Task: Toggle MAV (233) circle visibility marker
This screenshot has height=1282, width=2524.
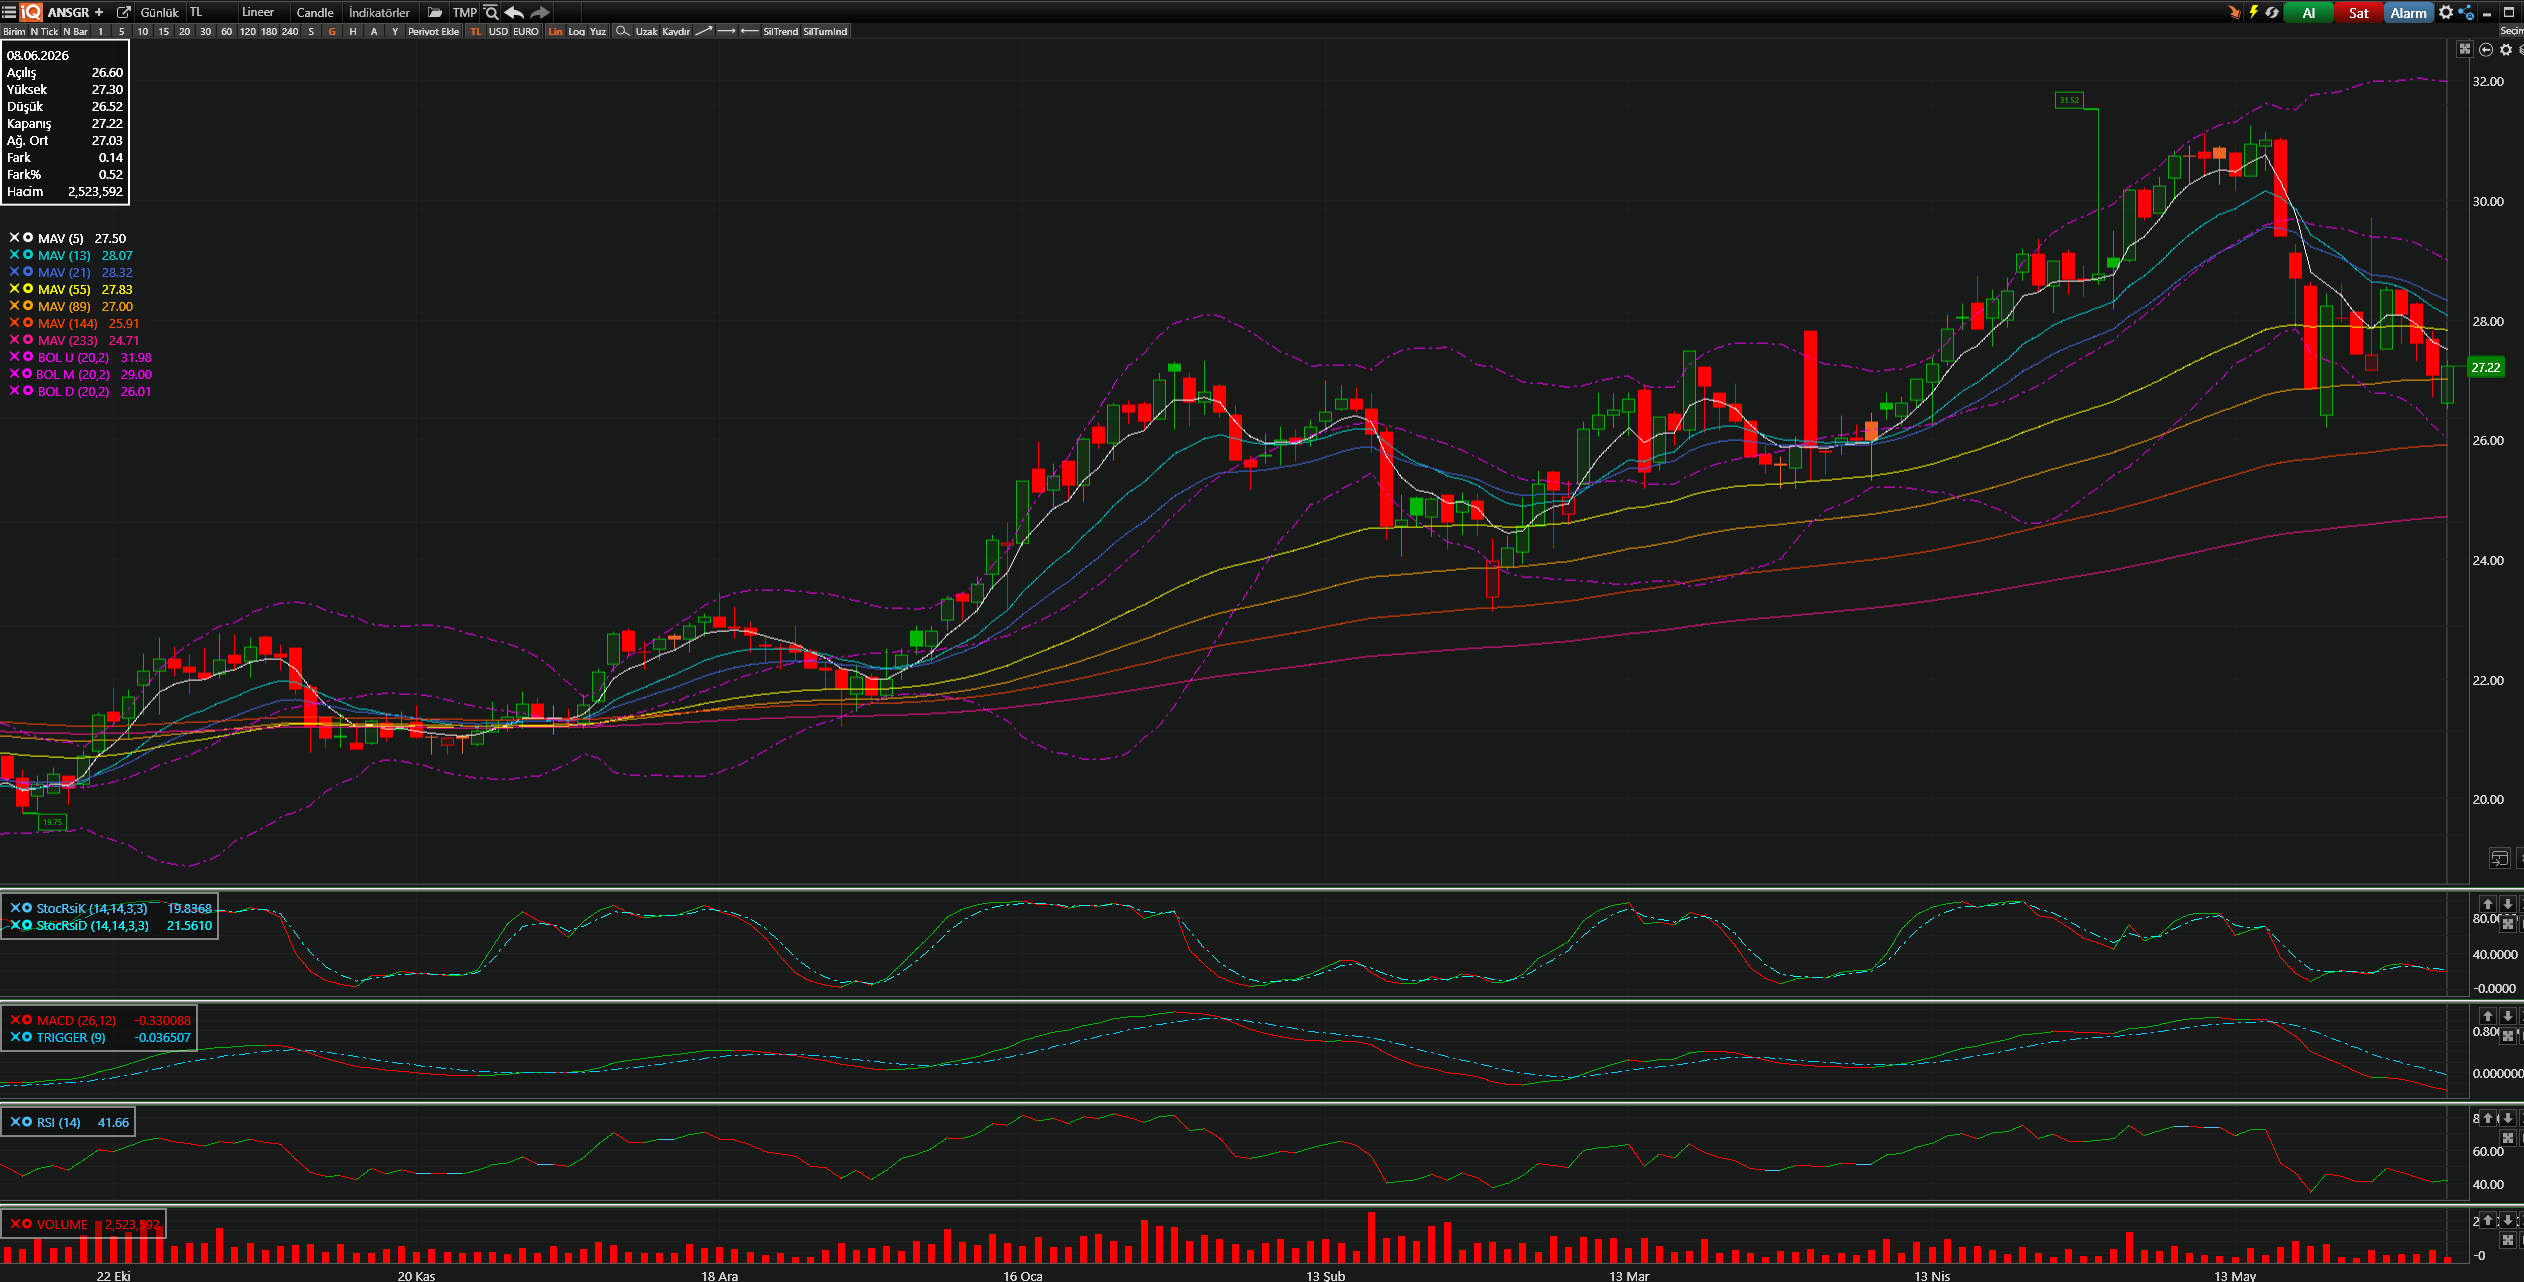Action: pyautogui.click(x=28, y=340)
